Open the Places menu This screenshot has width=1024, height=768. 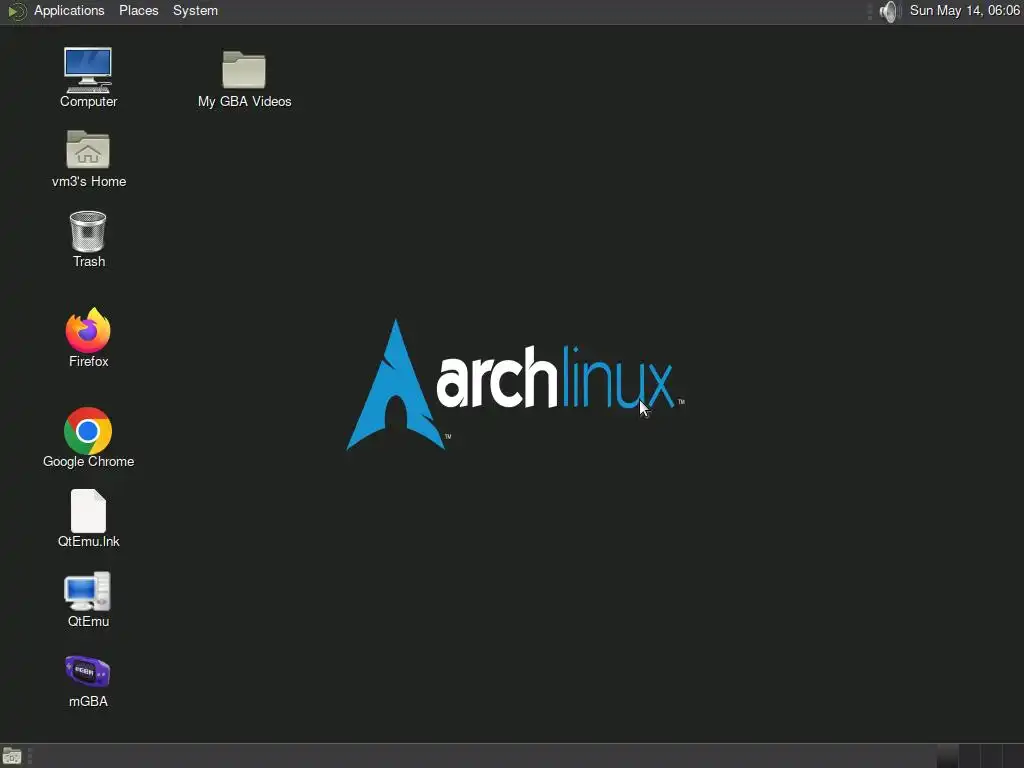click(x=138, y=11)
